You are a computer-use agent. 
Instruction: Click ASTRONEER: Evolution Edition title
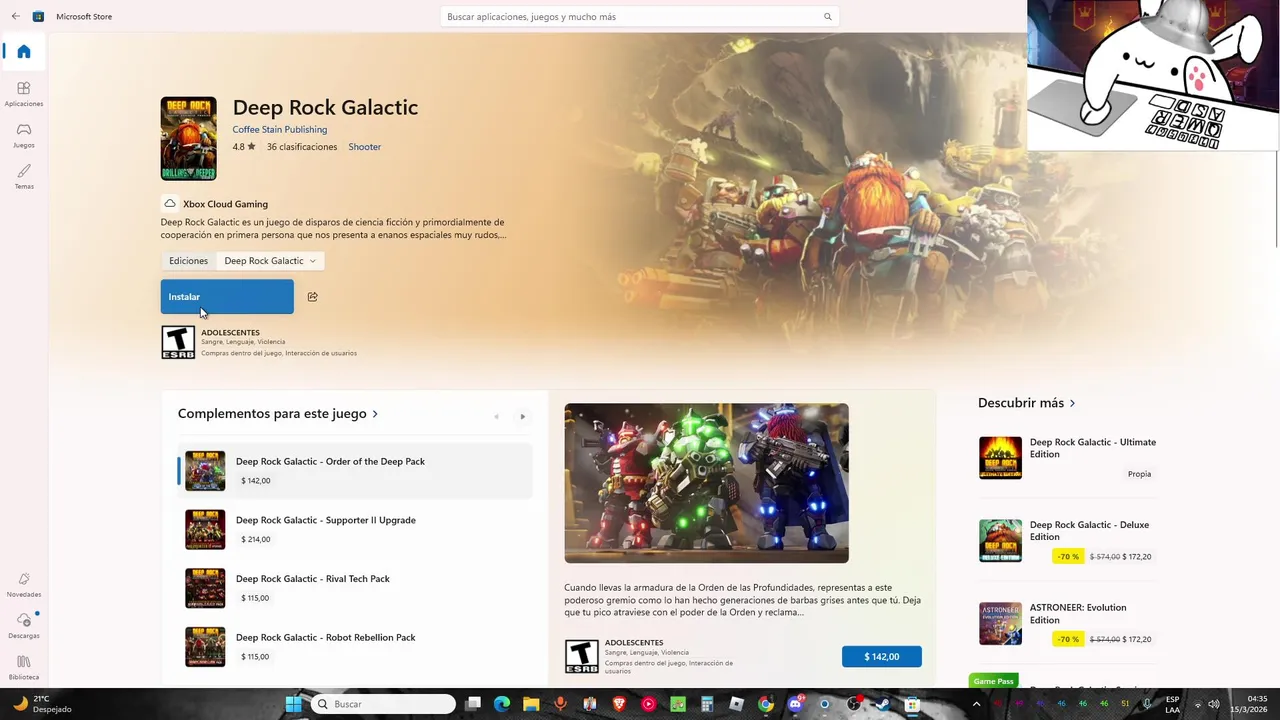pyautogui.click(x=1078, y=614)
